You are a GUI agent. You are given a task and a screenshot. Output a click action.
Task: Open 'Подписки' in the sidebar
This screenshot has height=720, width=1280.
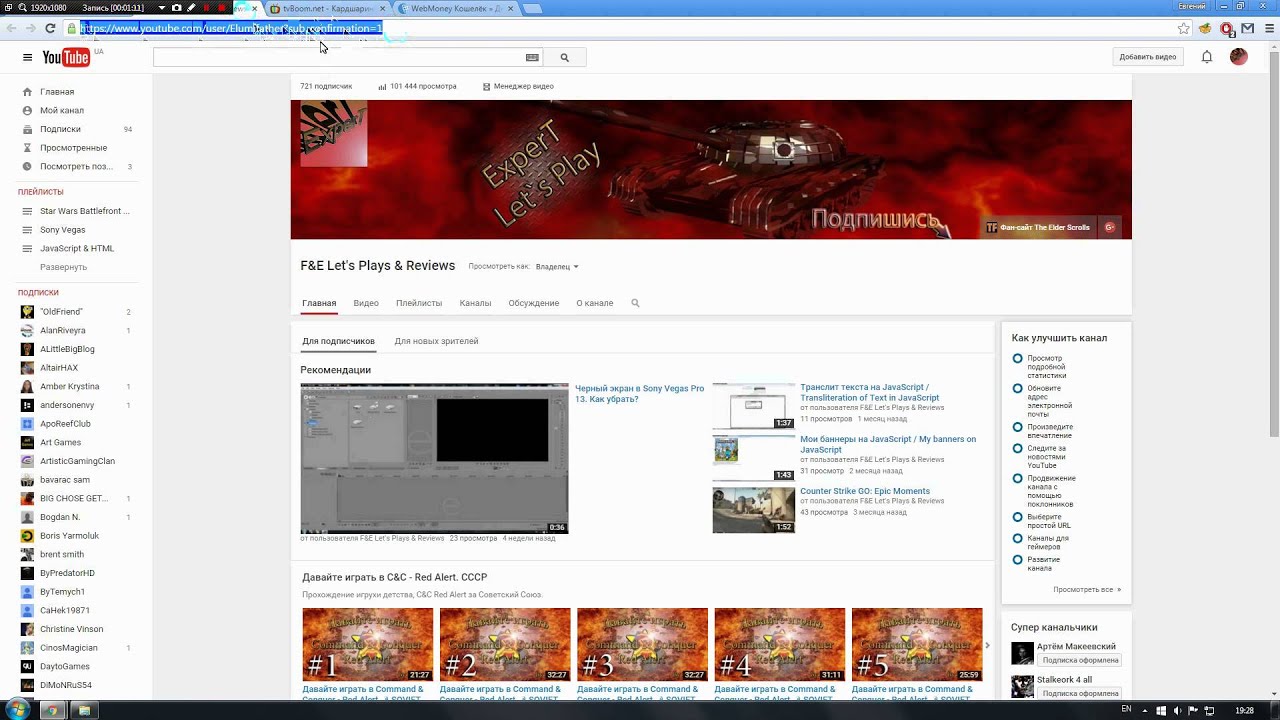click(x=60, y=129)
